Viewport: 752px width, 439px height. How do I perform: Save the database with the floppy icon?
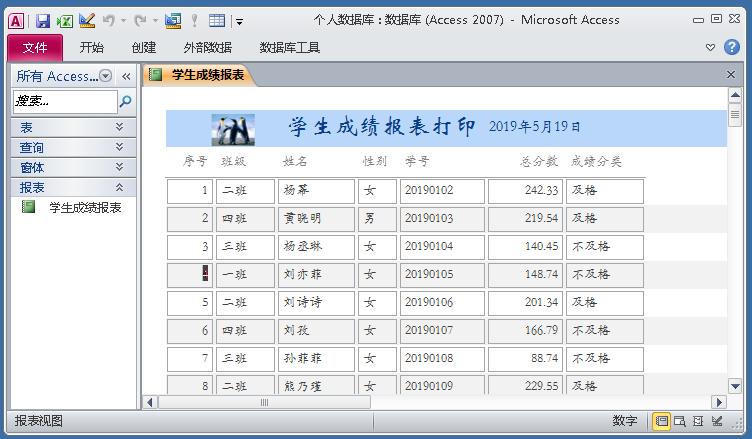[42, 21]
